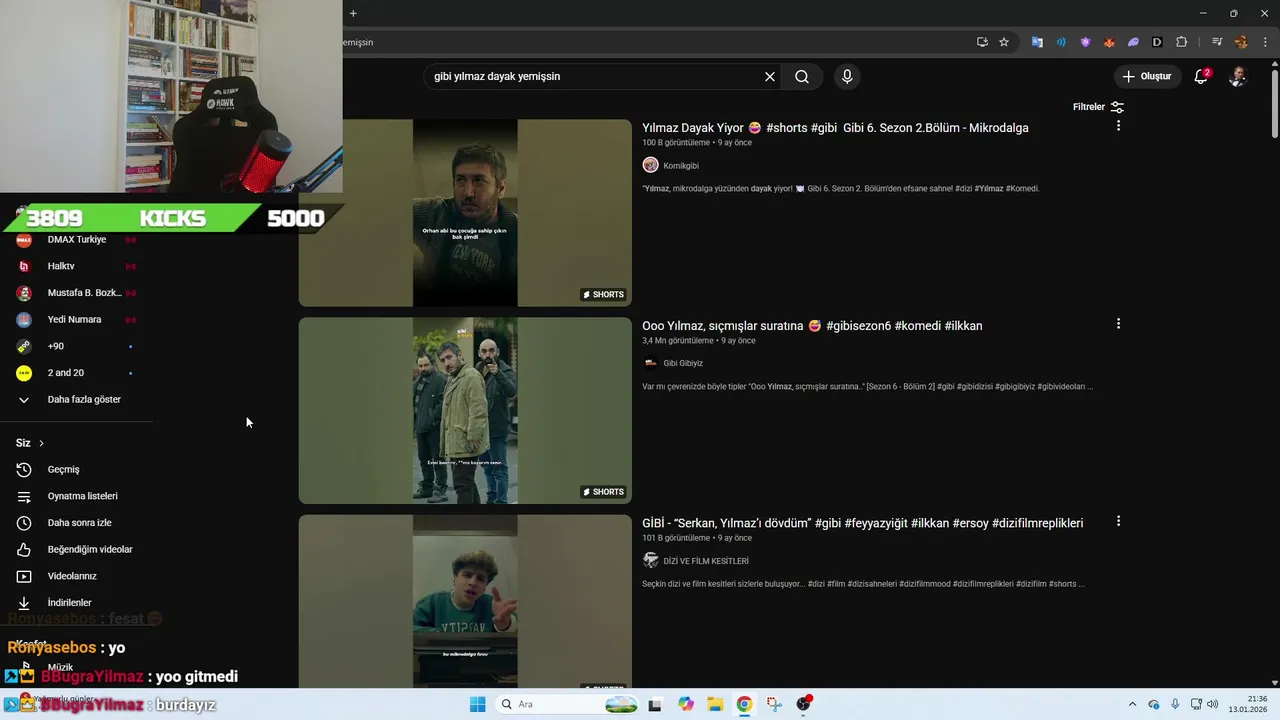Viewport: 1280px width, 720px height.
Task: Open options for Serkan Yılmaz'ı dövdüm video
Action: coord(1118,521)
